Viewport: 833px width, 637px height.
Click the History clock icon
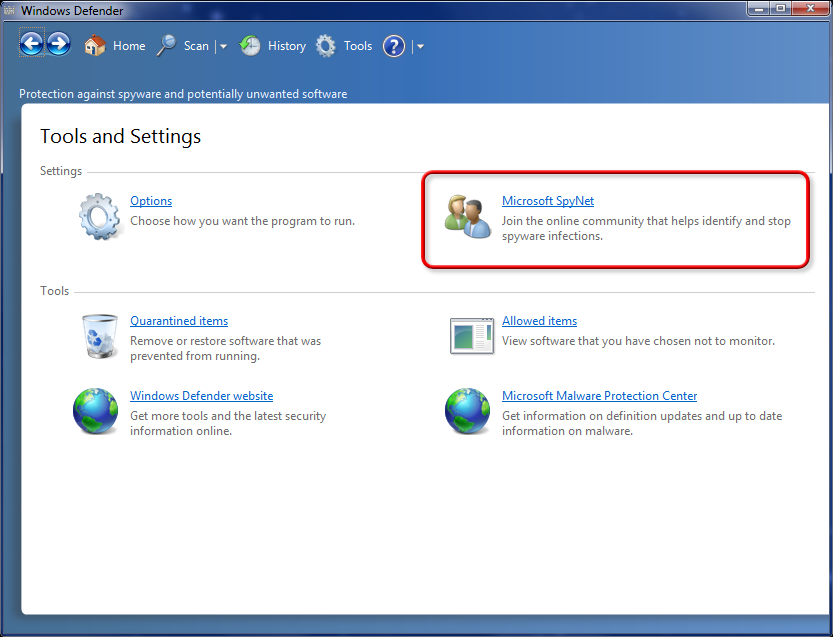pos(251,46)
